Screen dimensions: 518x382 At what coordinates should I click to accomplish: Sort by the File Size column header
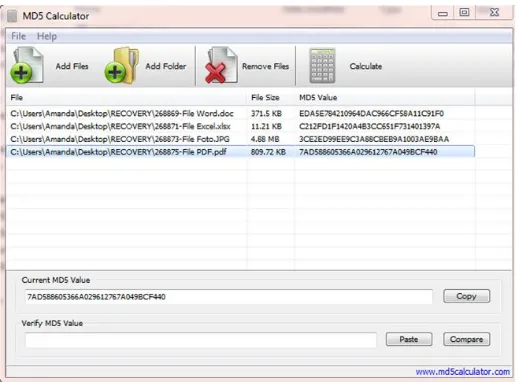(x=271, y=97)
